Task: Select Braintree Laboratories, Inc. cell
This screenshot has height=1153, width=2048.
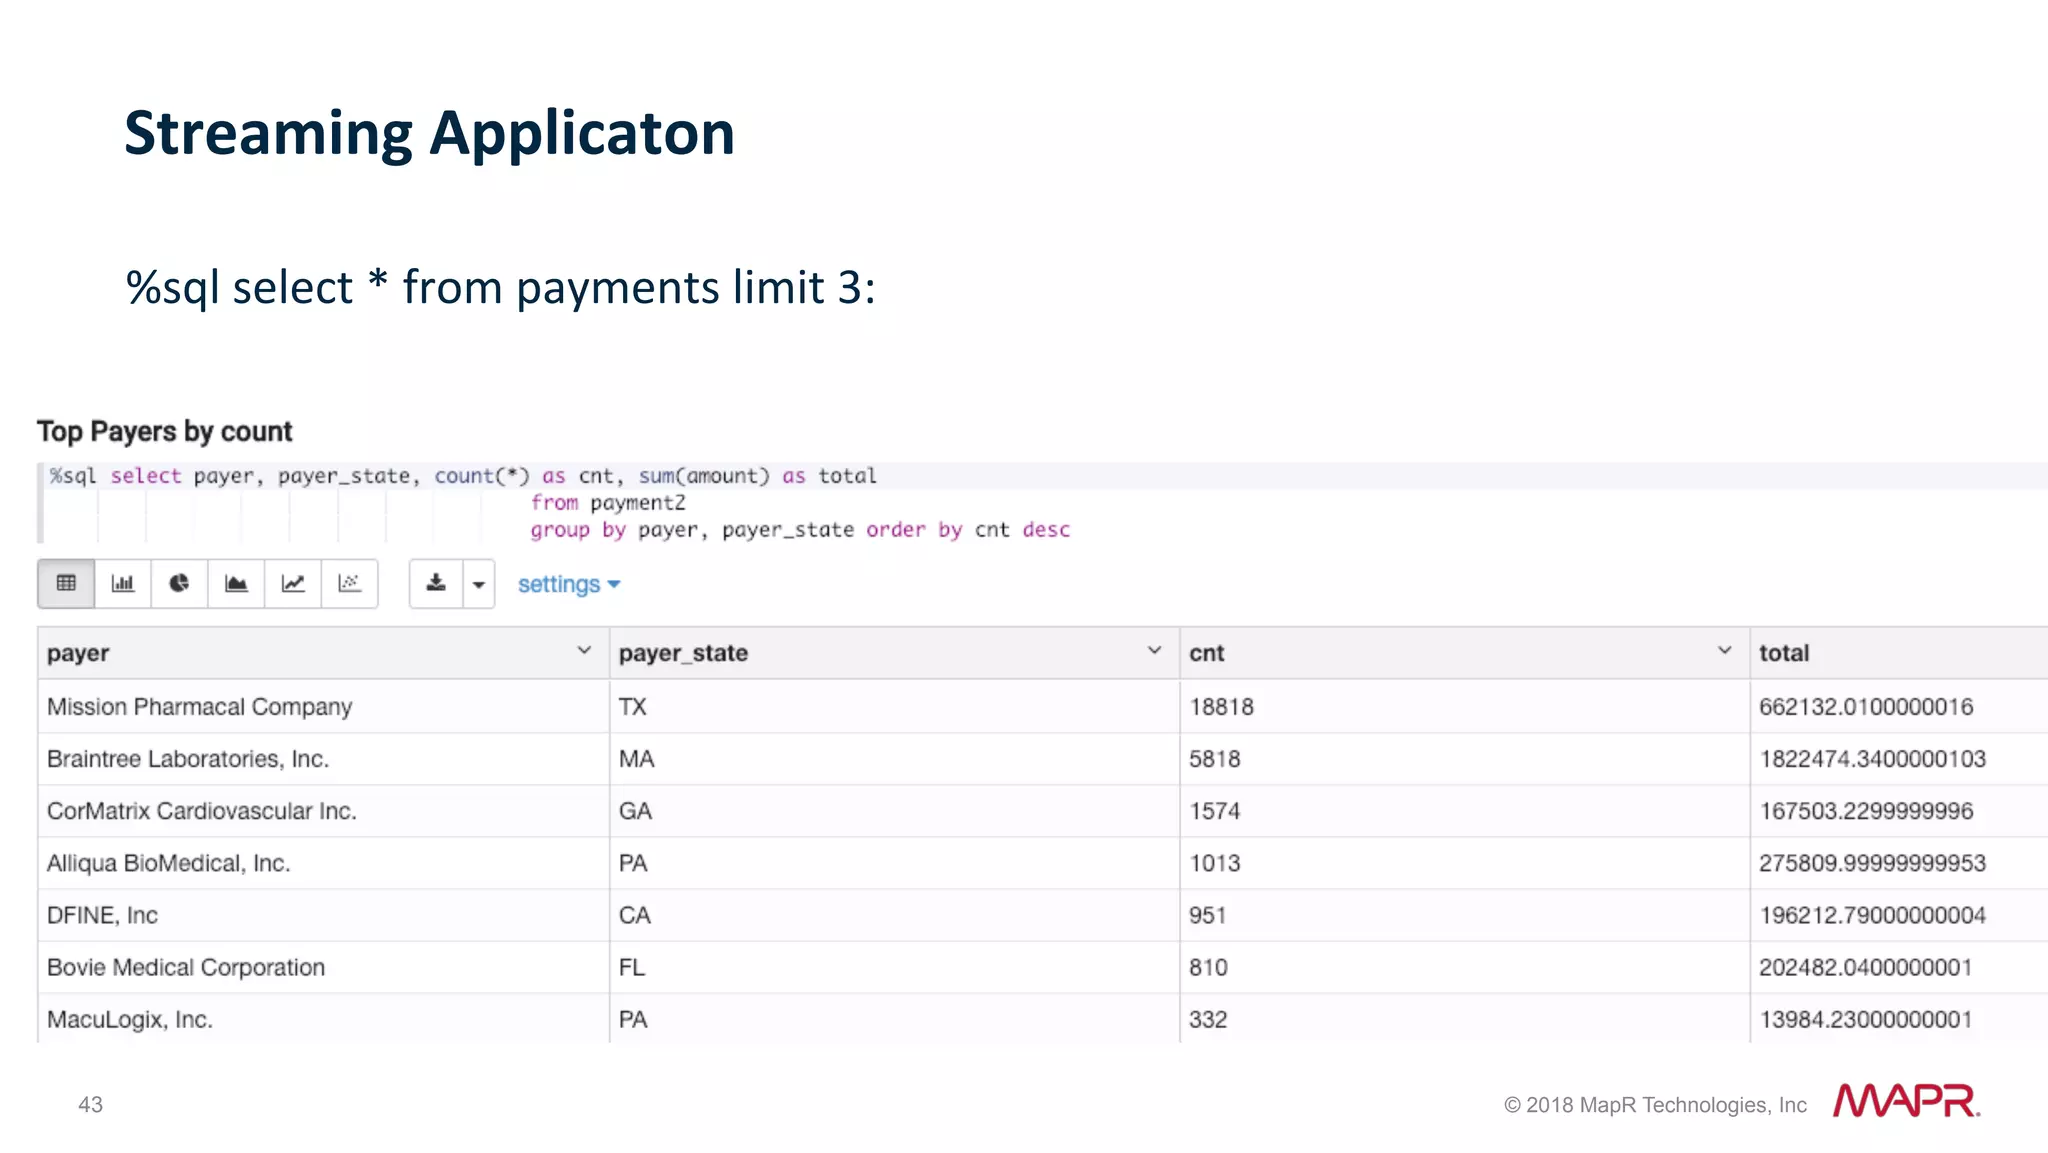Action: [x=323, y=759]
